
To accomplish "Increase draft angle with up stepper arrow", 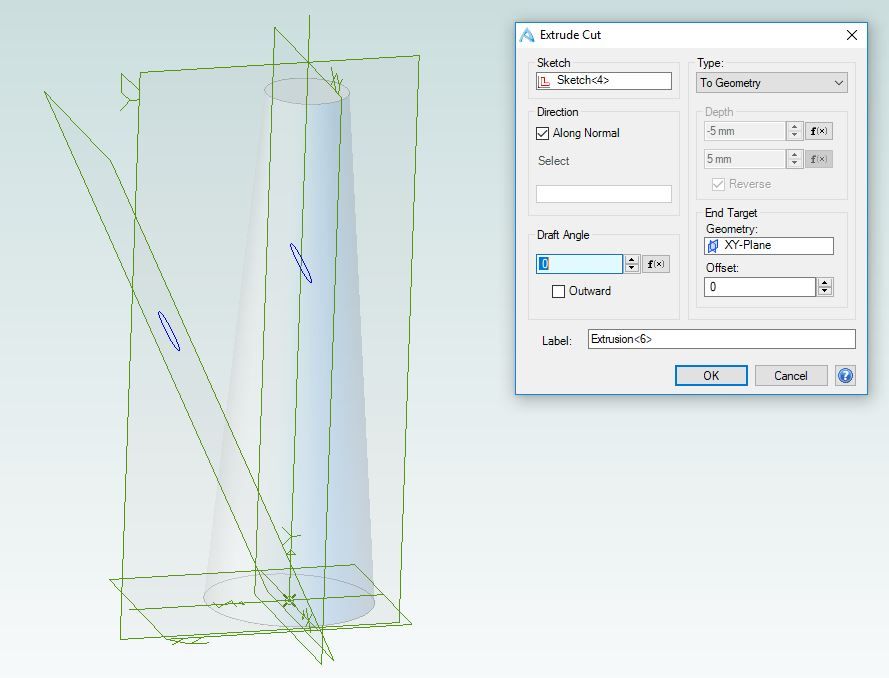I will coord(632,259).
